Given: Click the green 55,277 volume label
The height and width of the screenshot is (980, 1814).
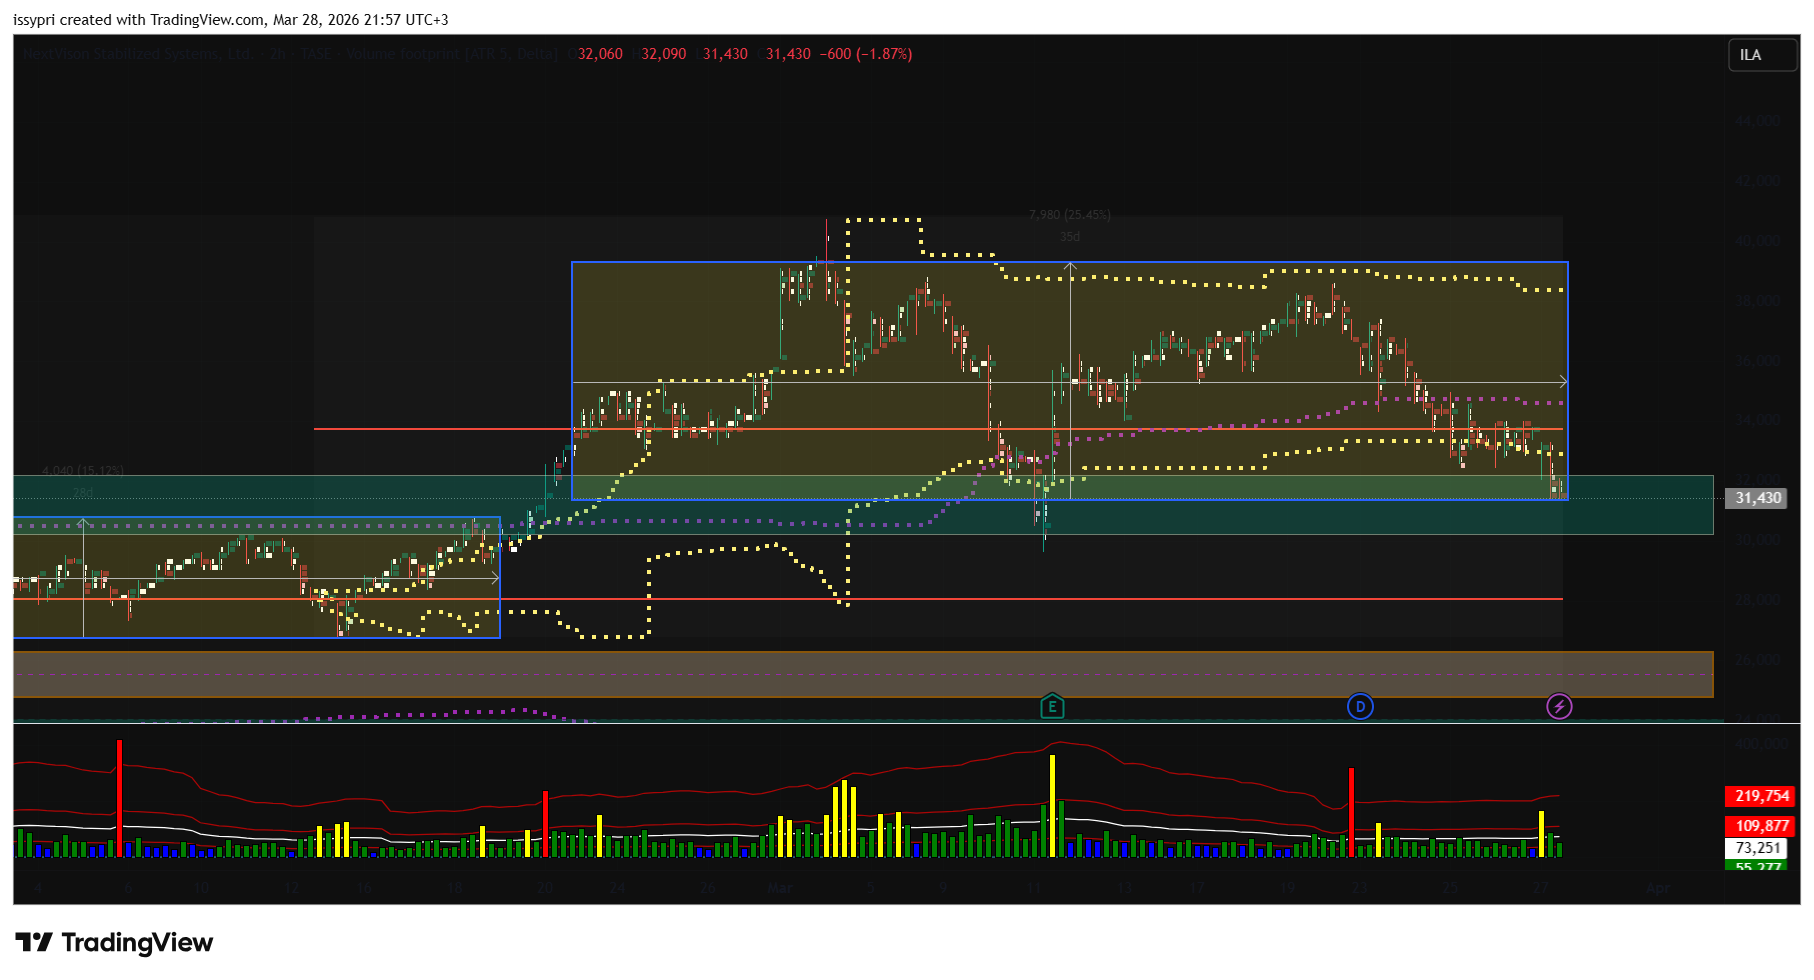Looking at the screenshot, I should pyautogui.click(x=1757, y=865).
